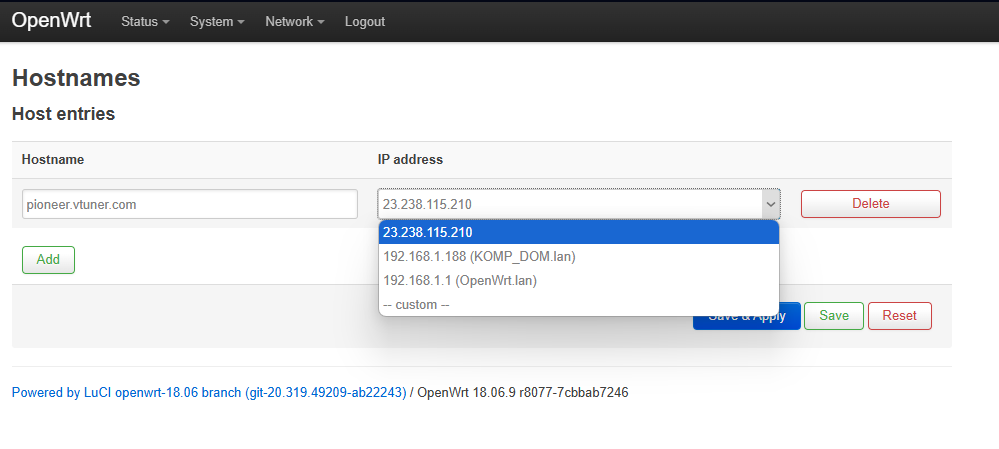Screen dimensions: 999x449
Task: Select 192.168.1.188 (KOMP_DOM.lan) option
Action: [x=579, y=257]
